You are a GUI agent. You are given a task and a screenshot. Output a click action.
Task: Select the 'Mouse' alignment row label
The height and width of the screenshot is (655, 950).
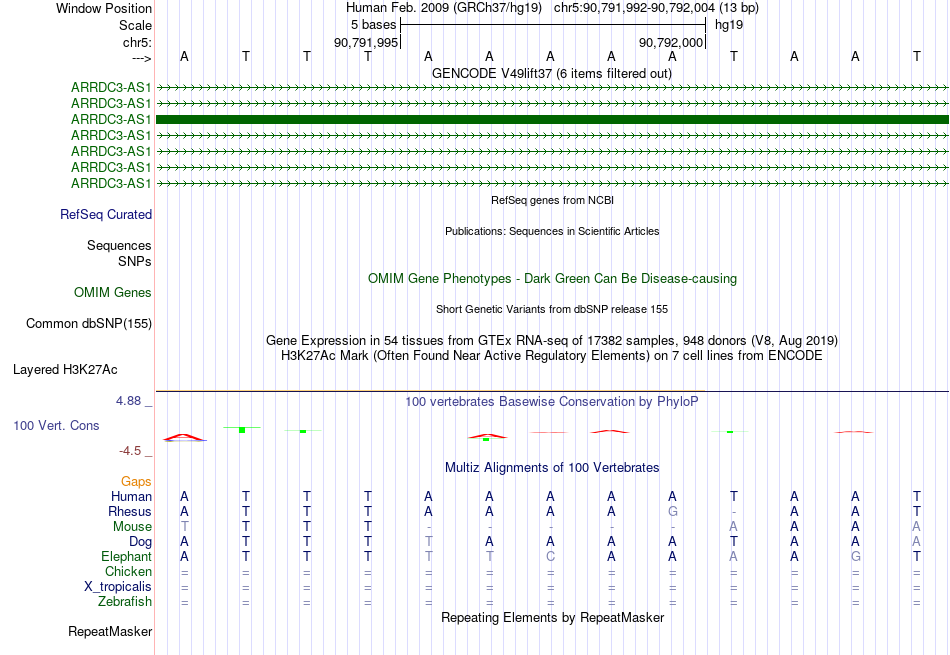(x=132, y=527)
